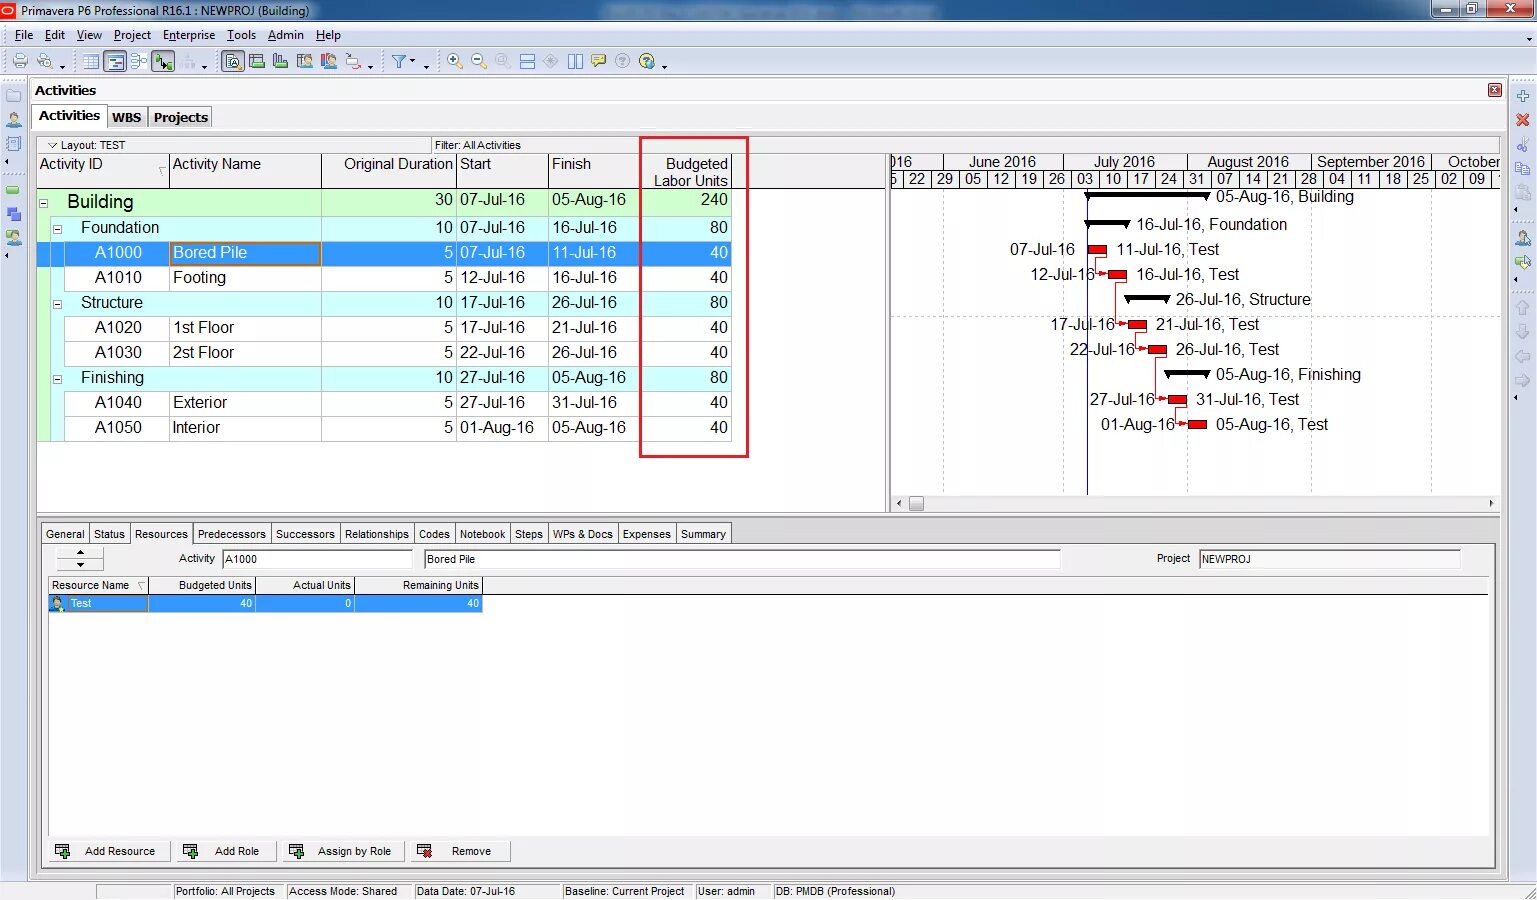Open Projects folder icon in left sidebar

[14, 96]
